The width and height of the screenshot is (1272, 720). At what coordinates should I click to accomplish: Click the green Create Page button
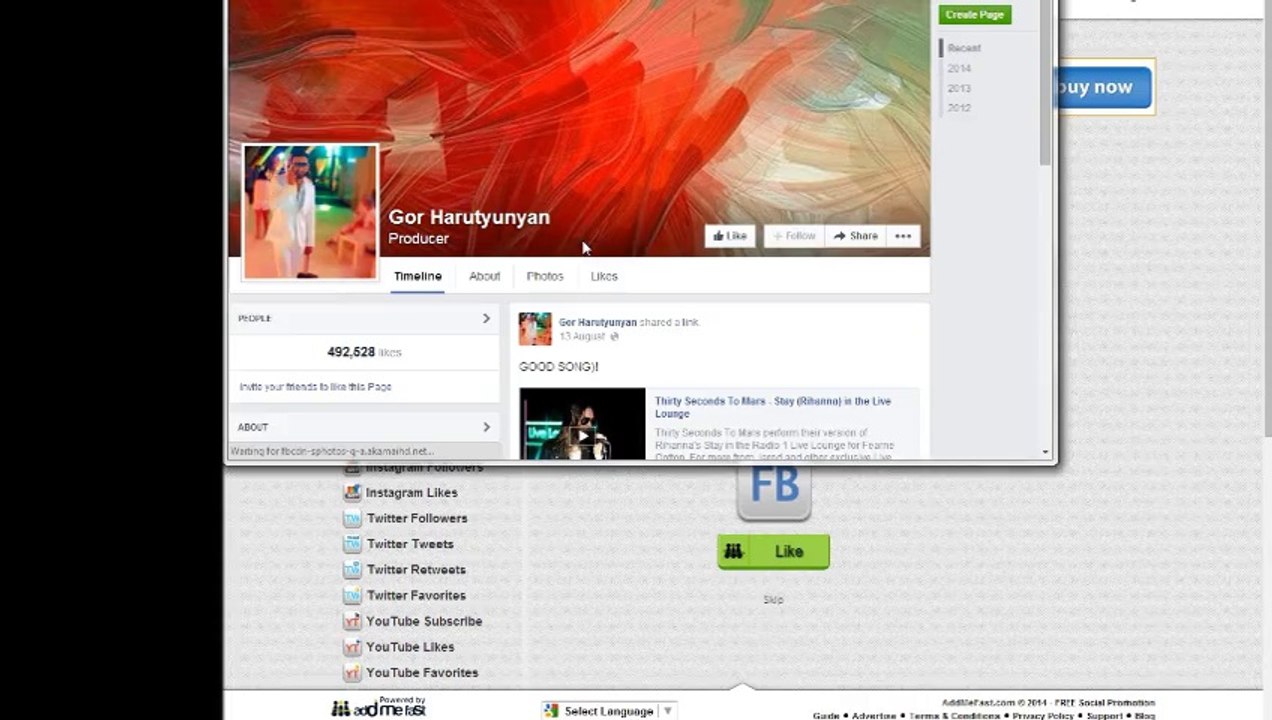pyautogui.click(x=975, y=15)
